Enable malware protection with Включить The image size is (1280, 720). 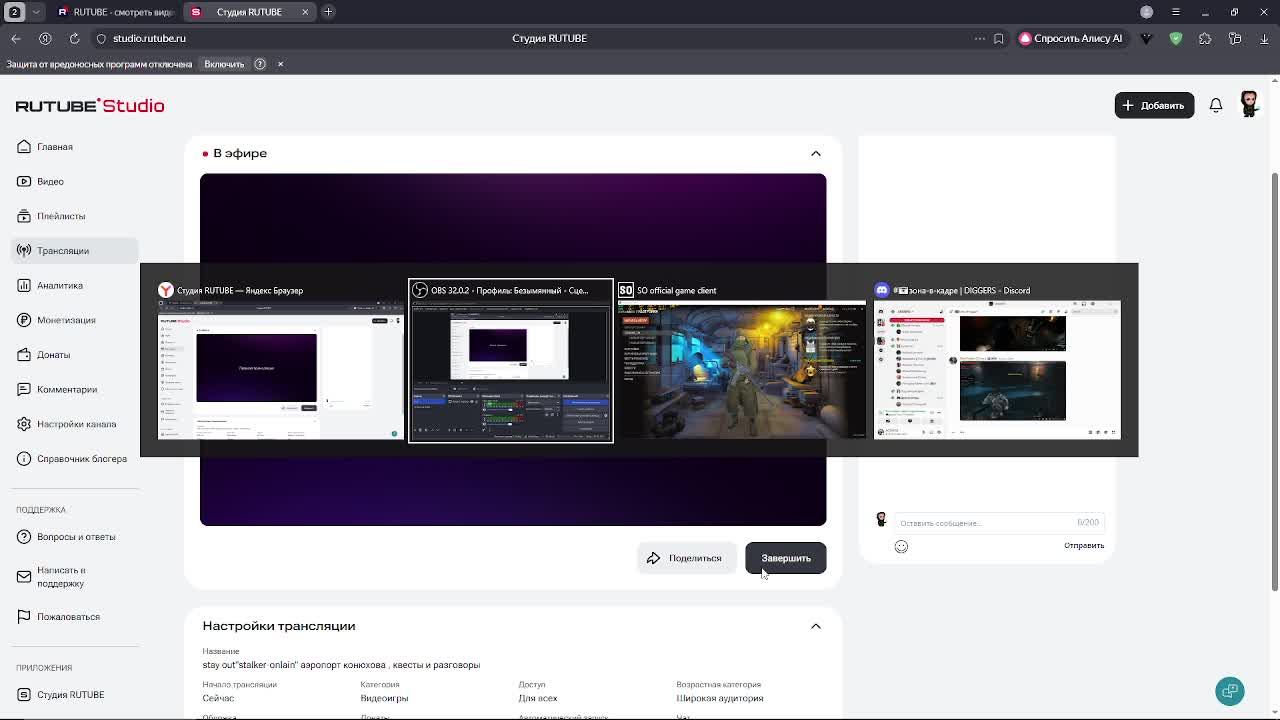224,64
